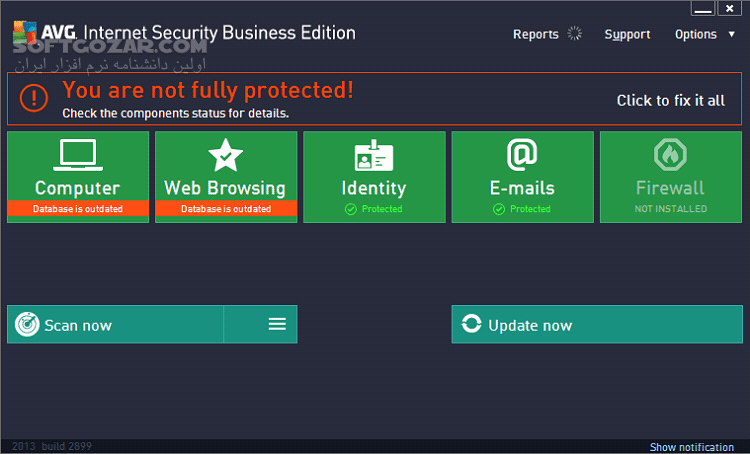The image size is (750, 454).
Task: Click the AVG logo icon
Action: coord(25,33)
